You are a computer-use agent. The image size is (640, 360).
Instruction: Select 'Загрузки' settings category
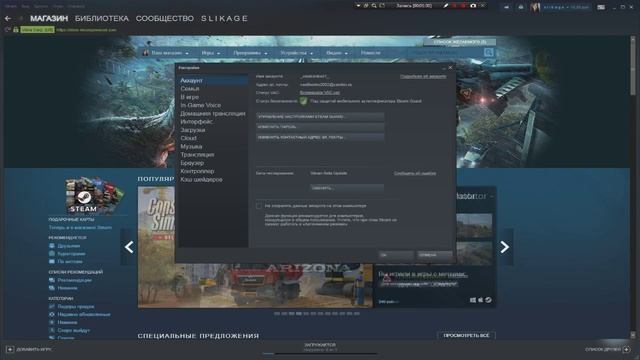point(213,130)
